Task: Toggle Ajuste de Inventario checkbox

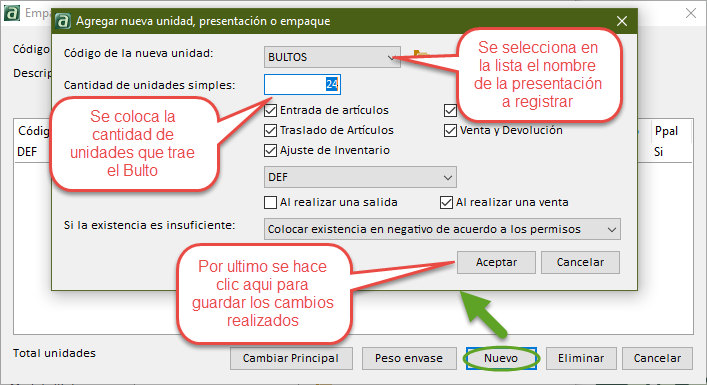Action: pos(271,150)
